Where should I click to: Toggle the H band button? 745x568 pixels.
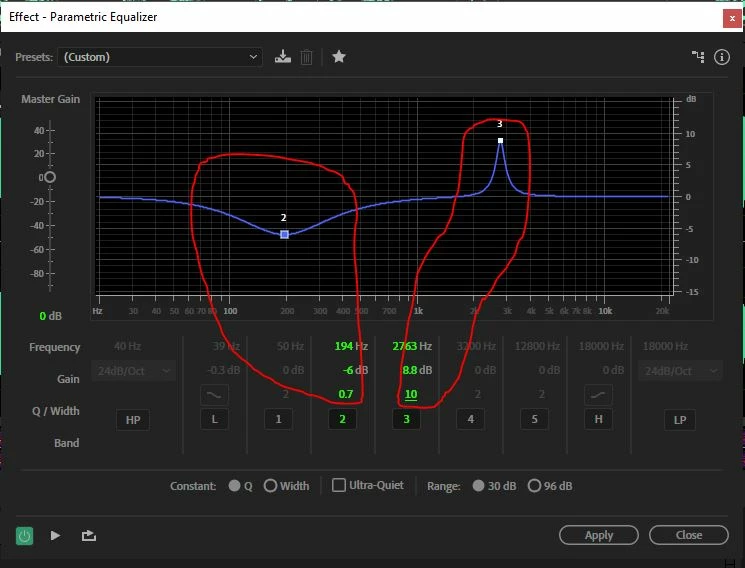[598, 419]
